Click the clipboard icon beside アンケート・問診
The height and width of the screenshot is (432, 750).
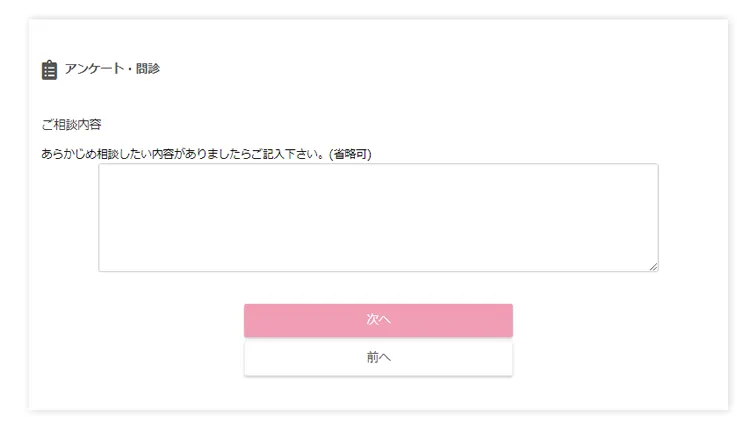pos(49,70)
